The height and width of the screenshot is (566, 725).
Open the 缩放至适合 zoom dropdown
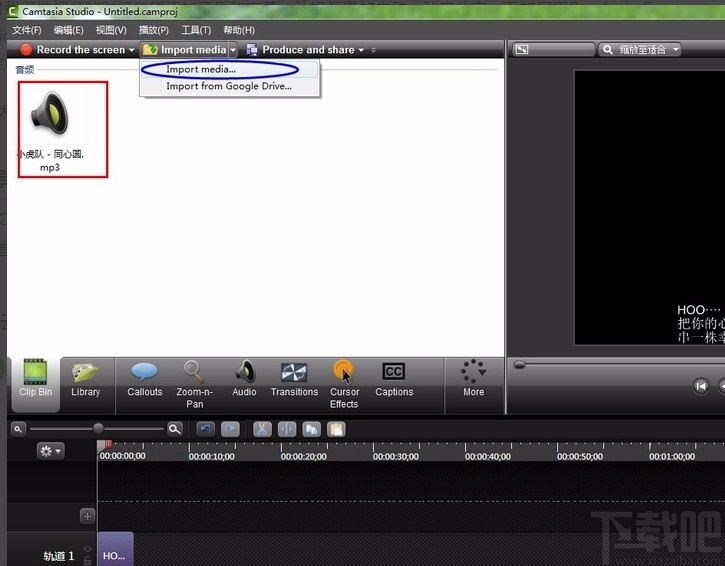coord(640,49)
